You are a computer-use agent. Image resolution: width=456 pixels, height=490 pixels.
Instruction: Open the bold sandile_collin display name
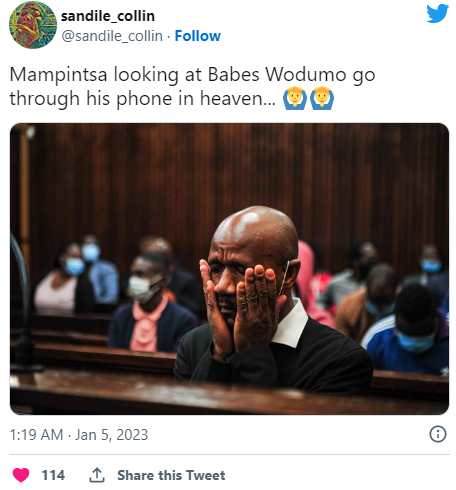click(108, 16)
